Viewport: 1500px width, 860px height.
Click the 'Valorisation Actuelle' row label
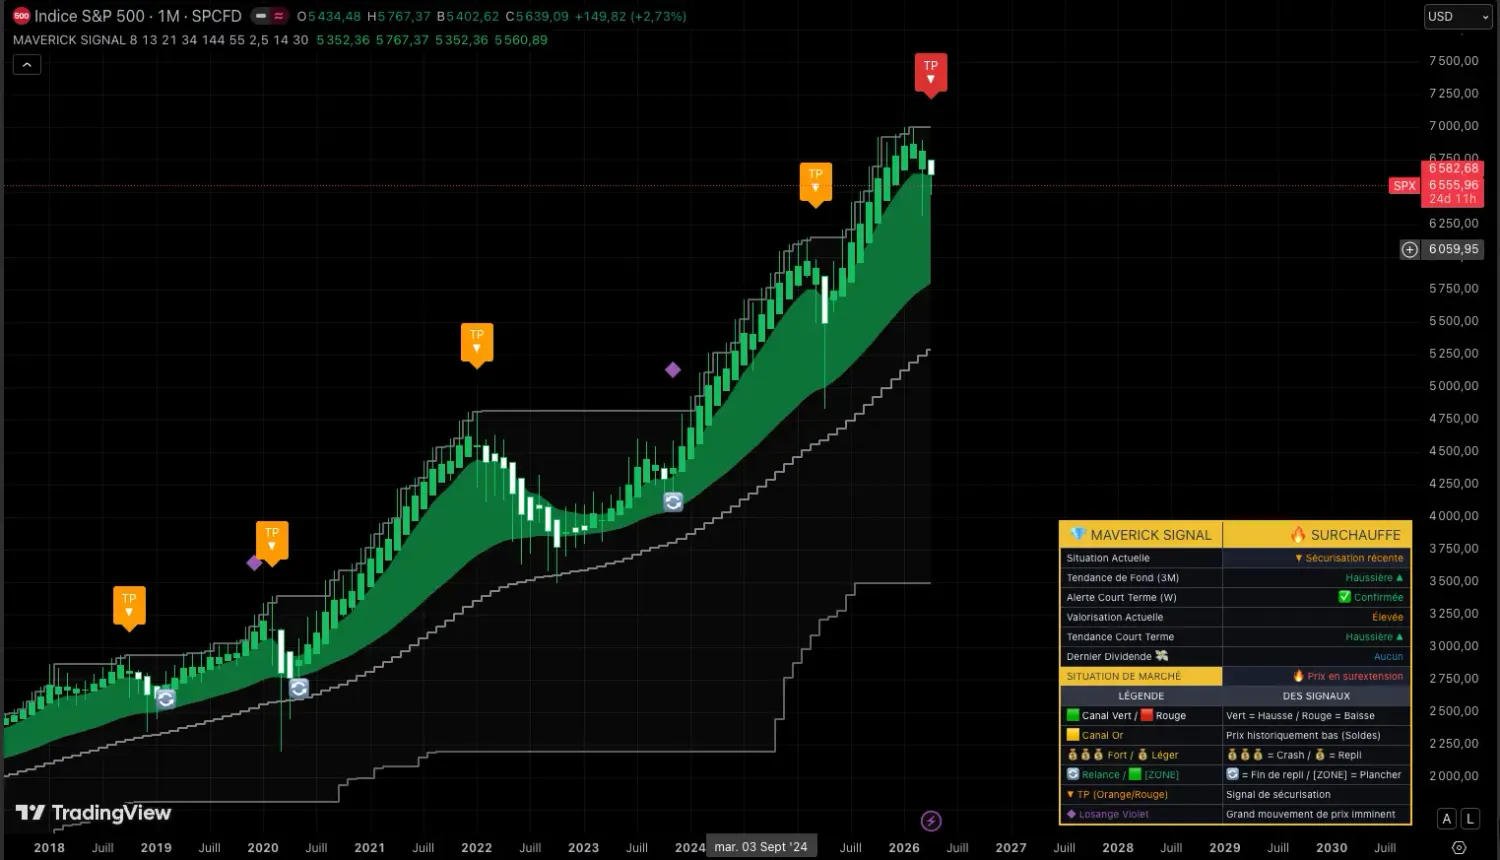(1114, 617)
